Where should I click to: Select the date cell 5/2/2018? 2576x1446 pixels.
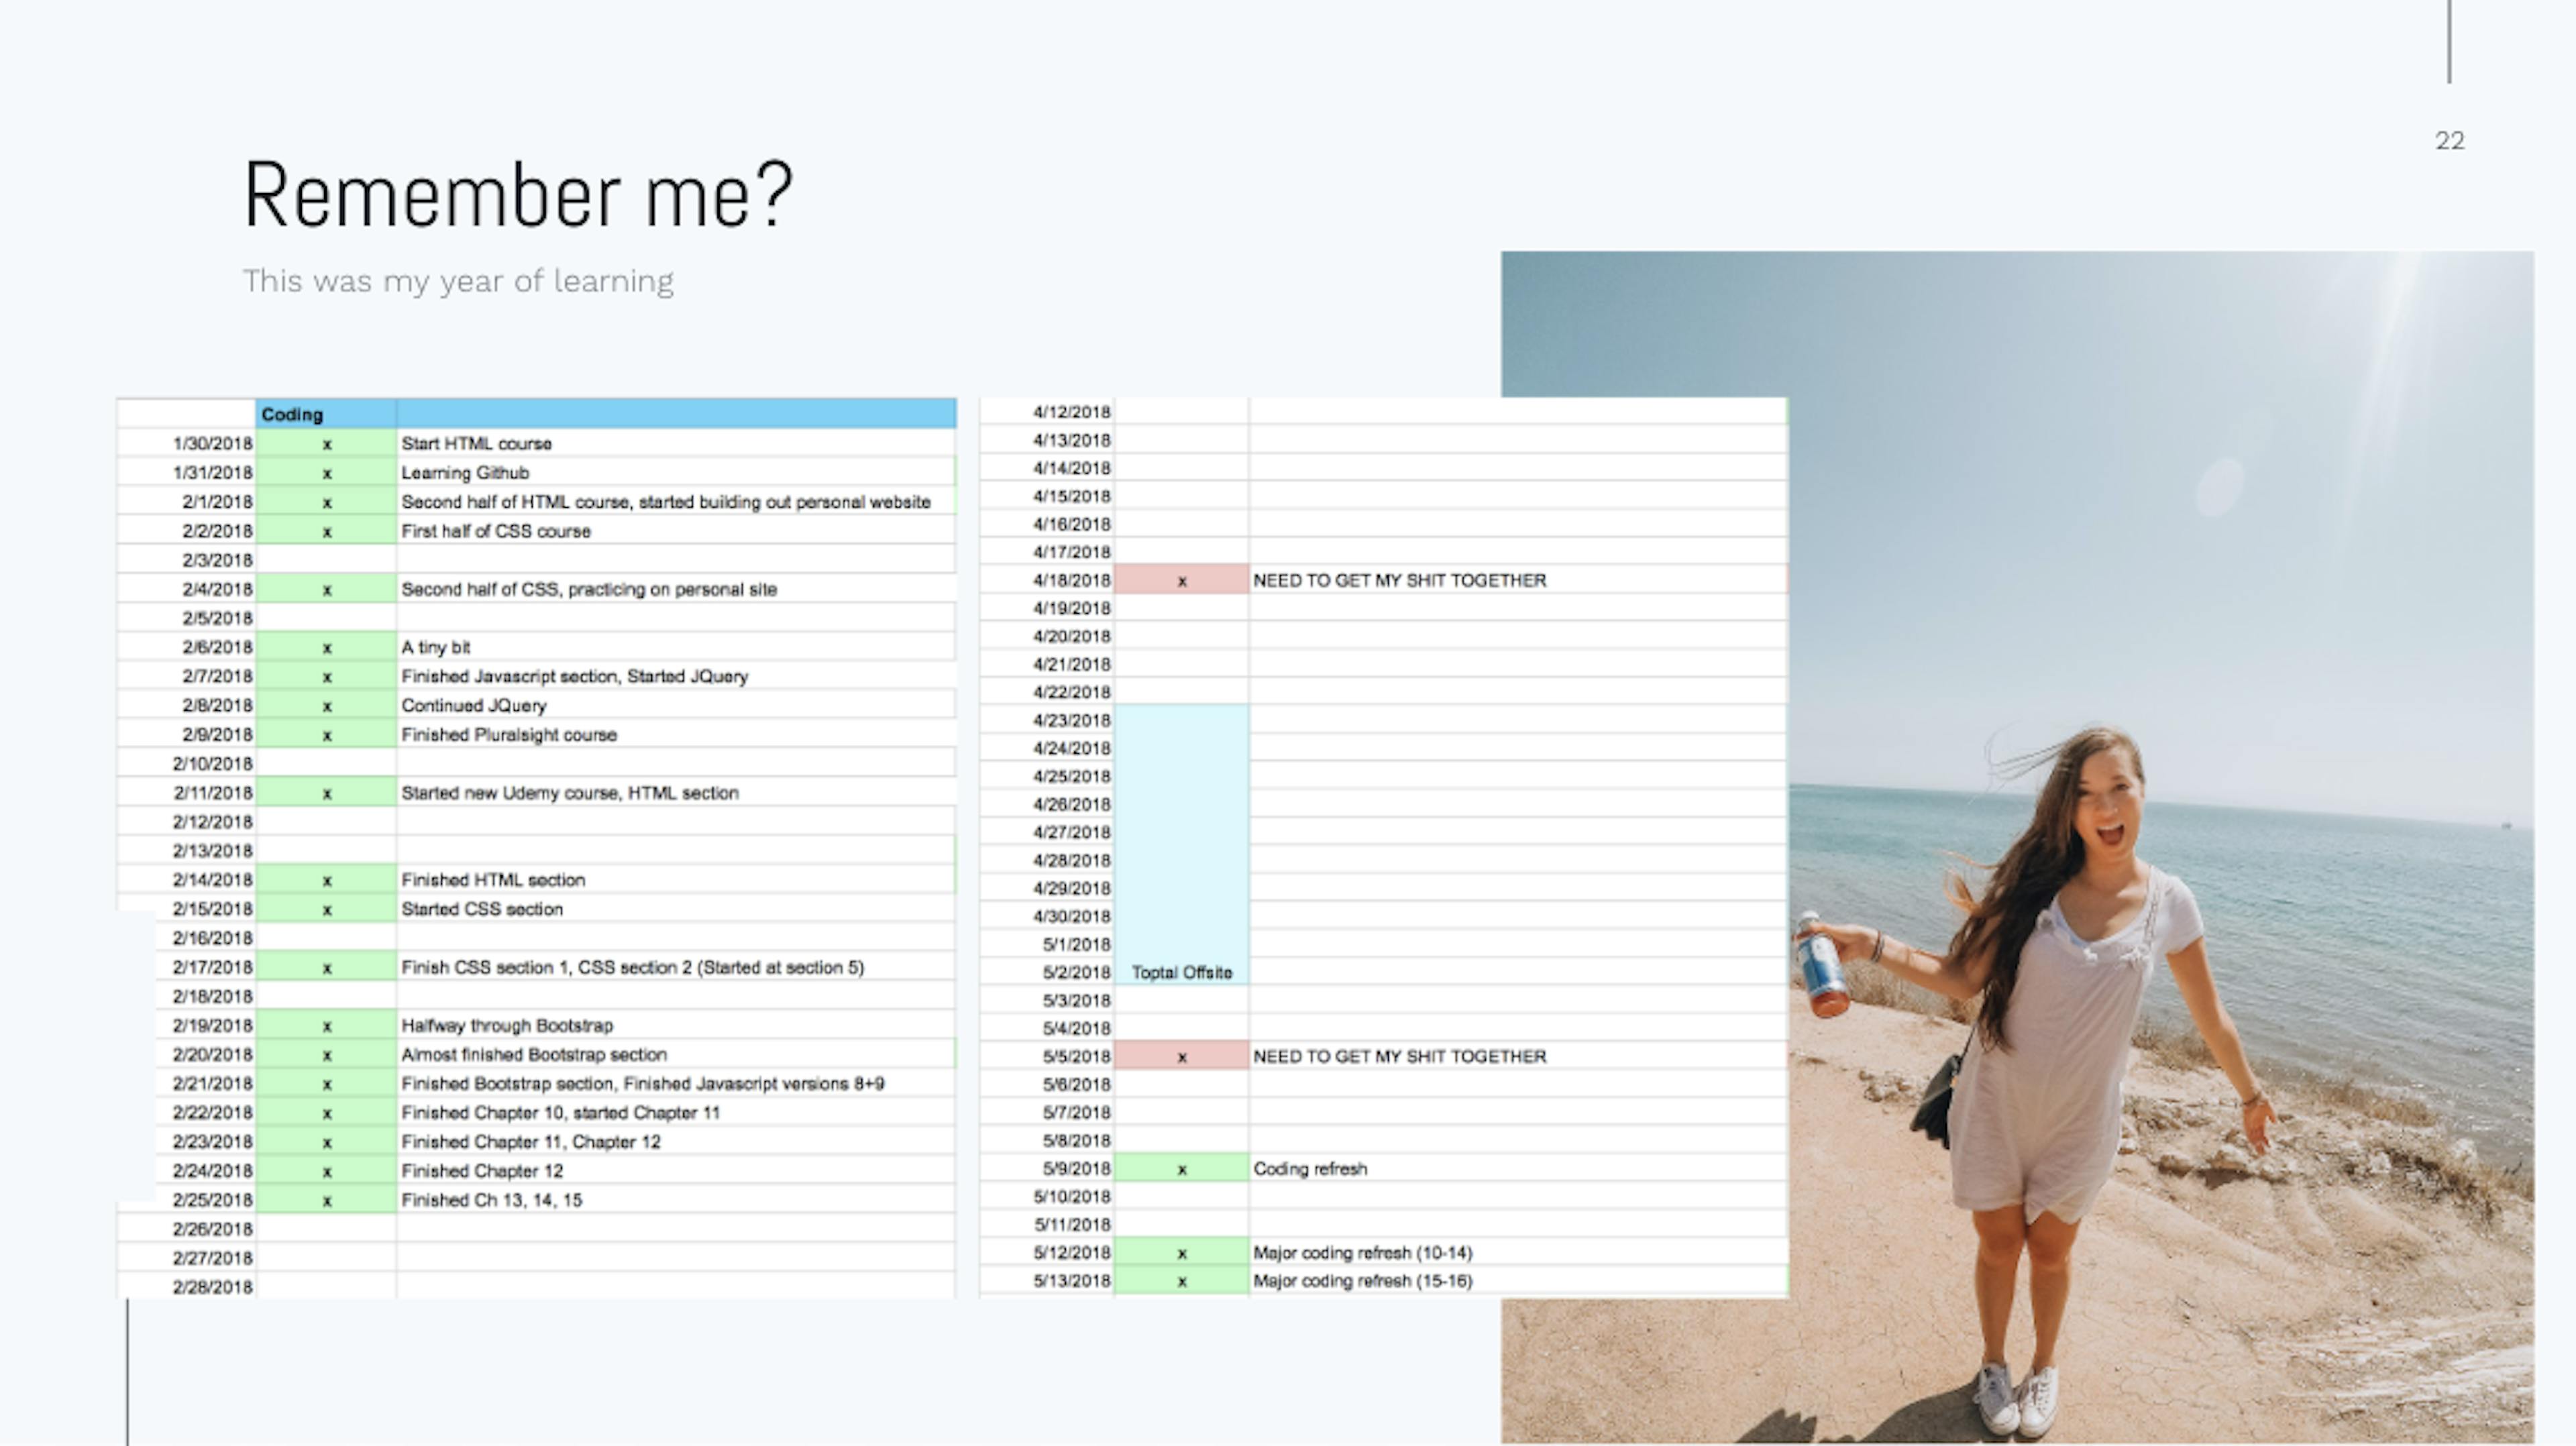[1047, 972]
